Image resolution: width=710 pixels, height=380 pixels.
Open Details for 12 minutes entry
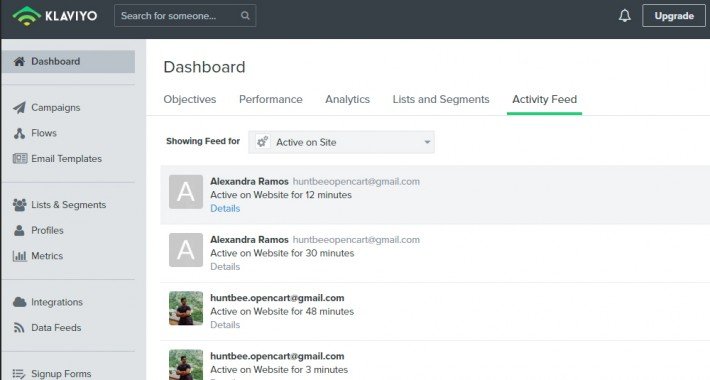225,208
